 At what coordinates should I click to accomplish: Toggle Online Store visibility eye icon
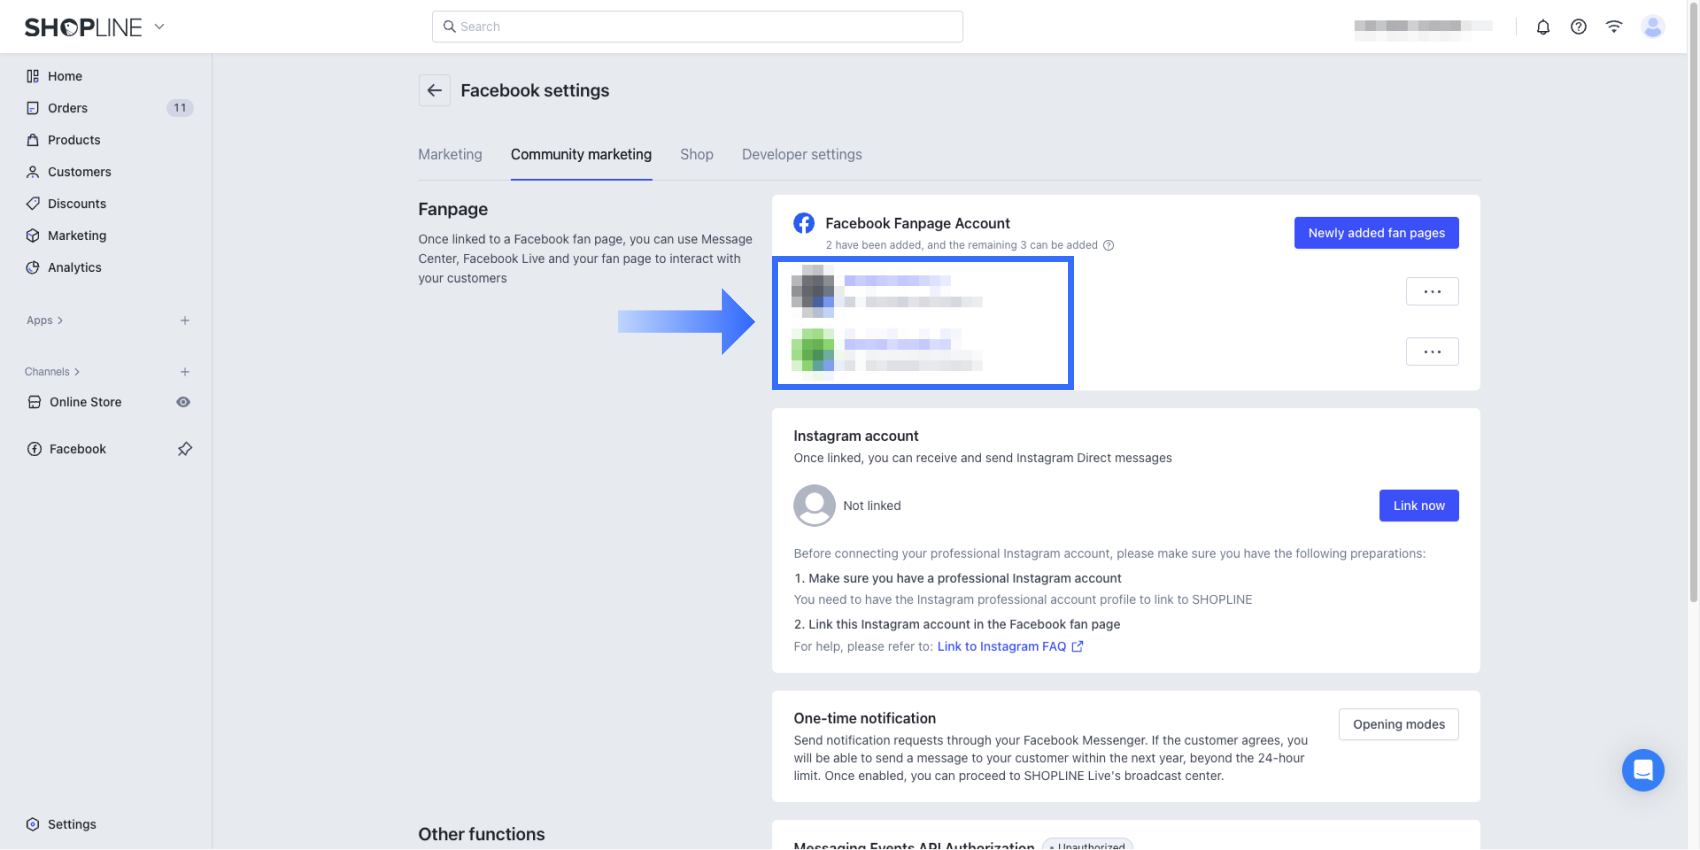tap(183, 402)
